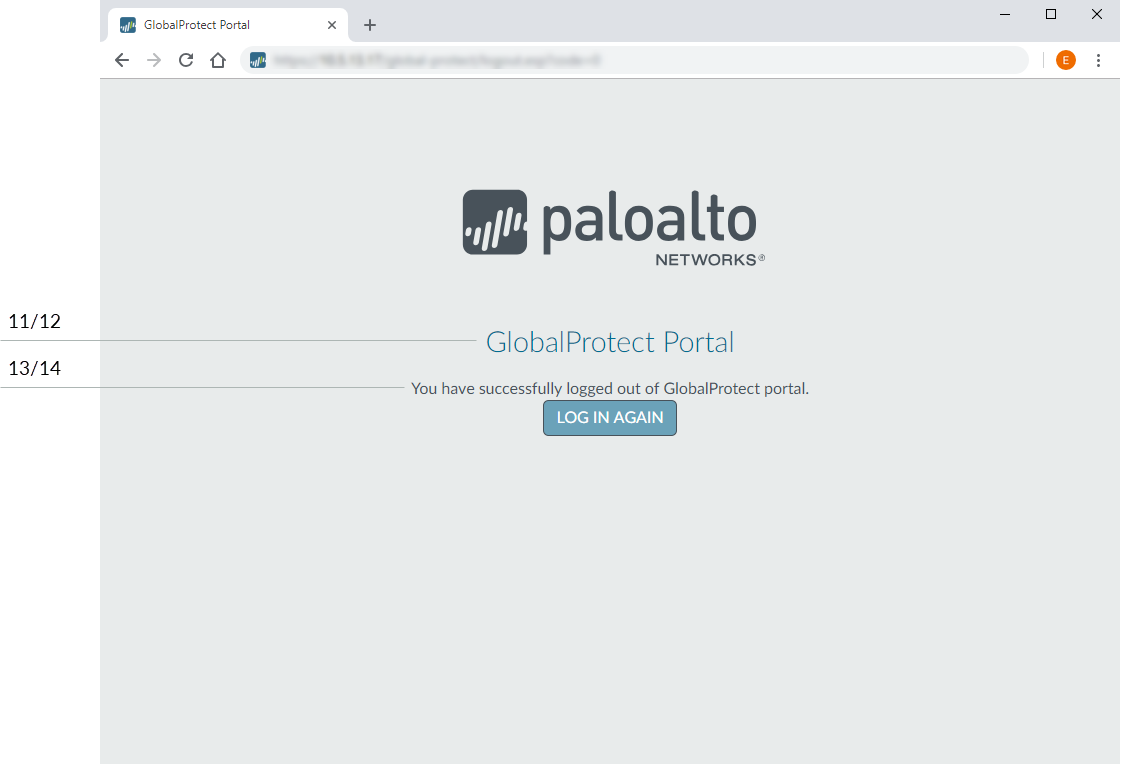Viewport: 1121px width, 764px height.
Task: Maximize the browser window
Action: 1050,14
